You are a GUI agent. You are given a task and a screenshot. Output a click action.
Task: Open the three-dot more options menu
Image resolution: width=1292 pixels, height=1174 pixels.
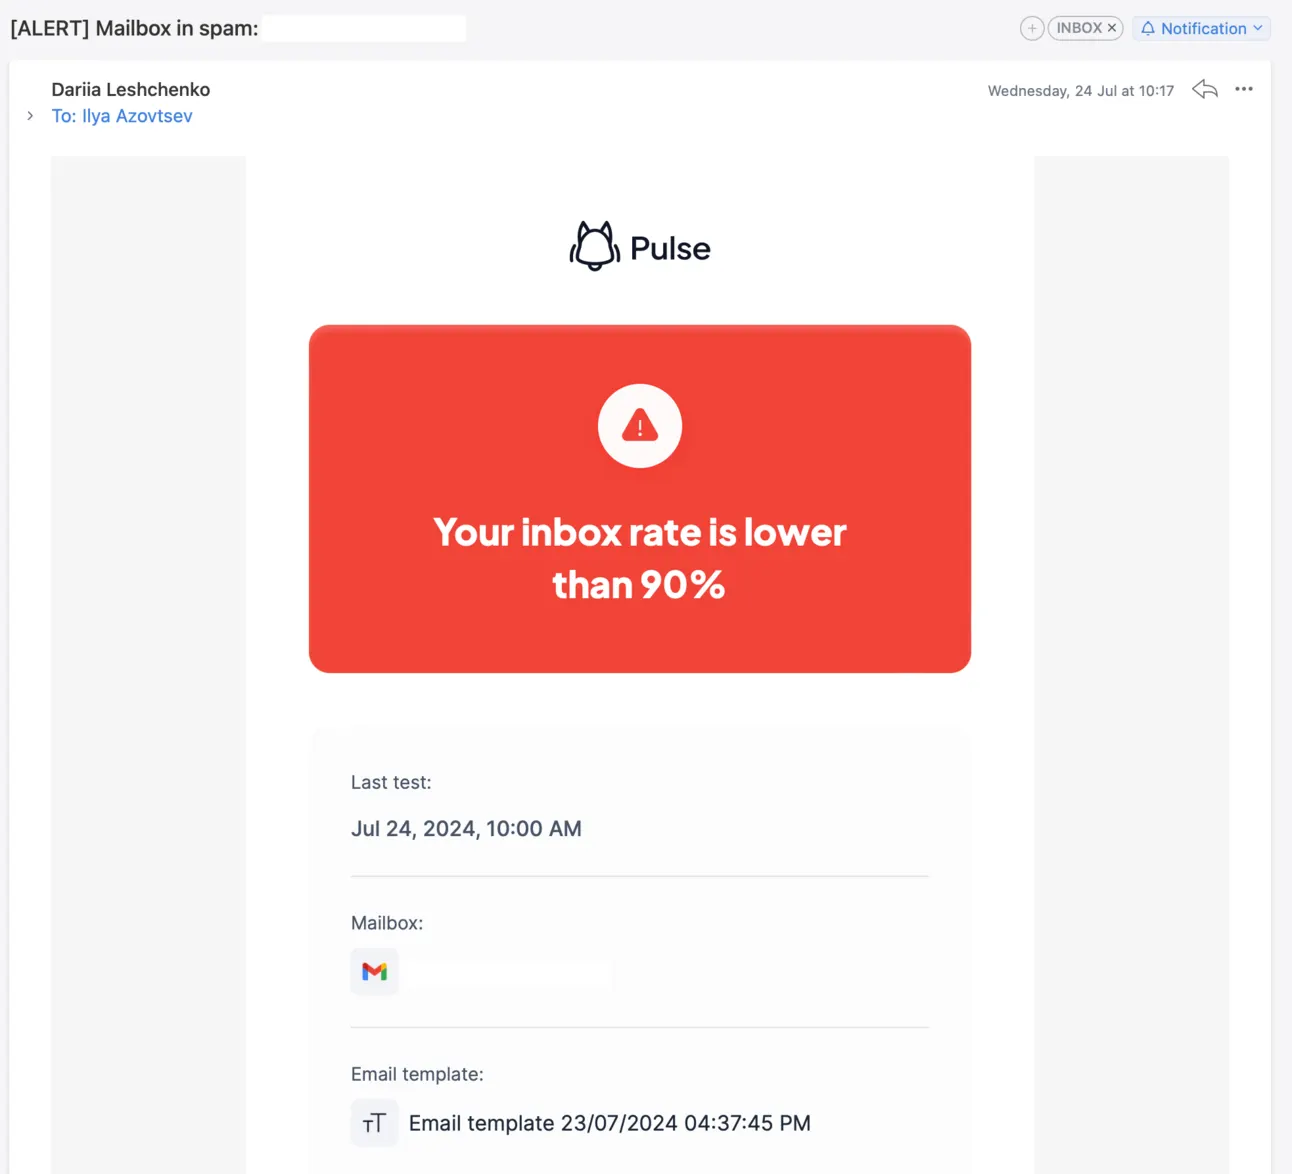(x=1244, y=89)
